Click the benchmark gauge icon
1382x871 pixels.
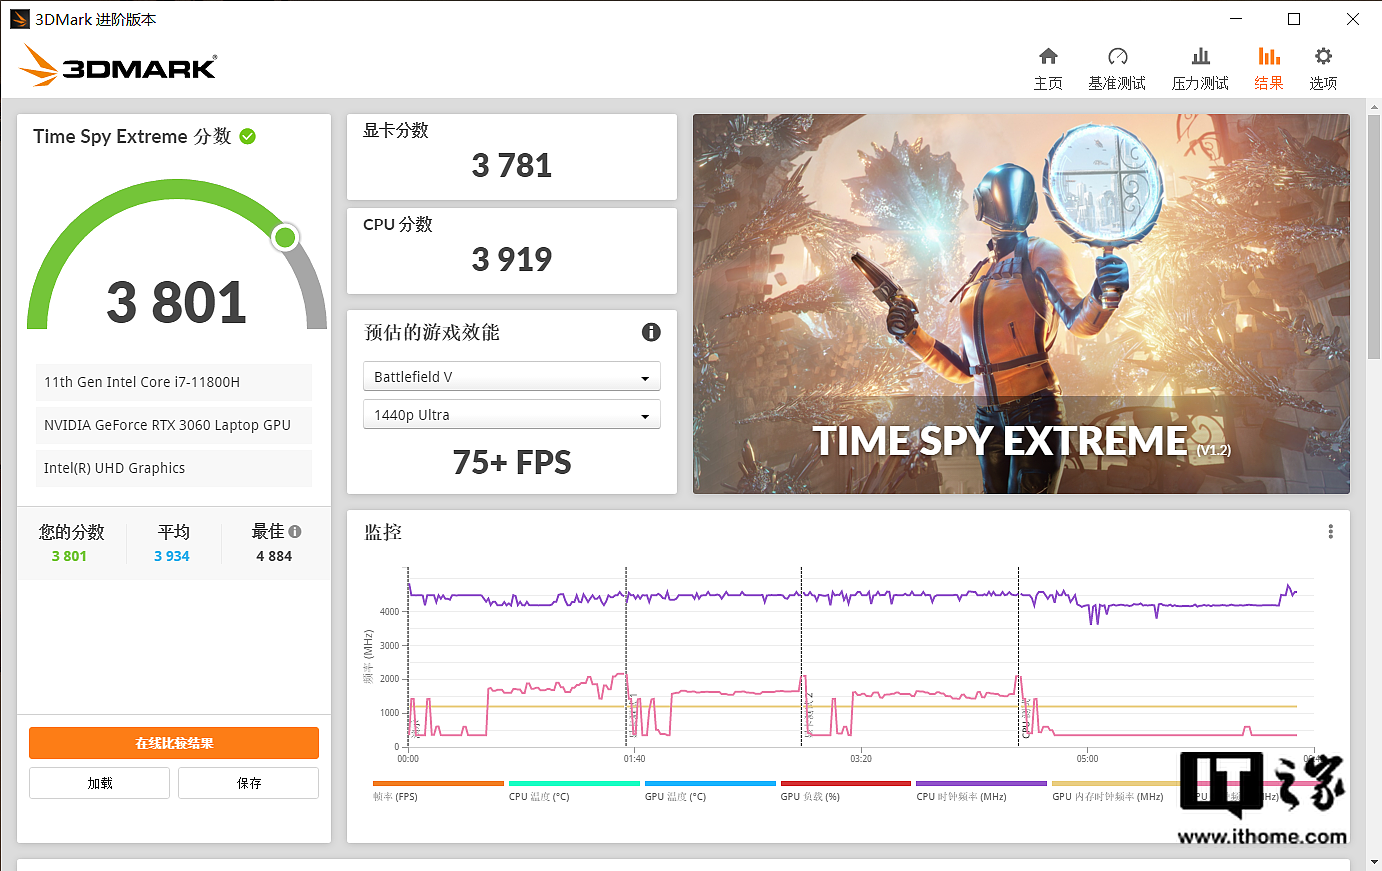pos(1118,56)
